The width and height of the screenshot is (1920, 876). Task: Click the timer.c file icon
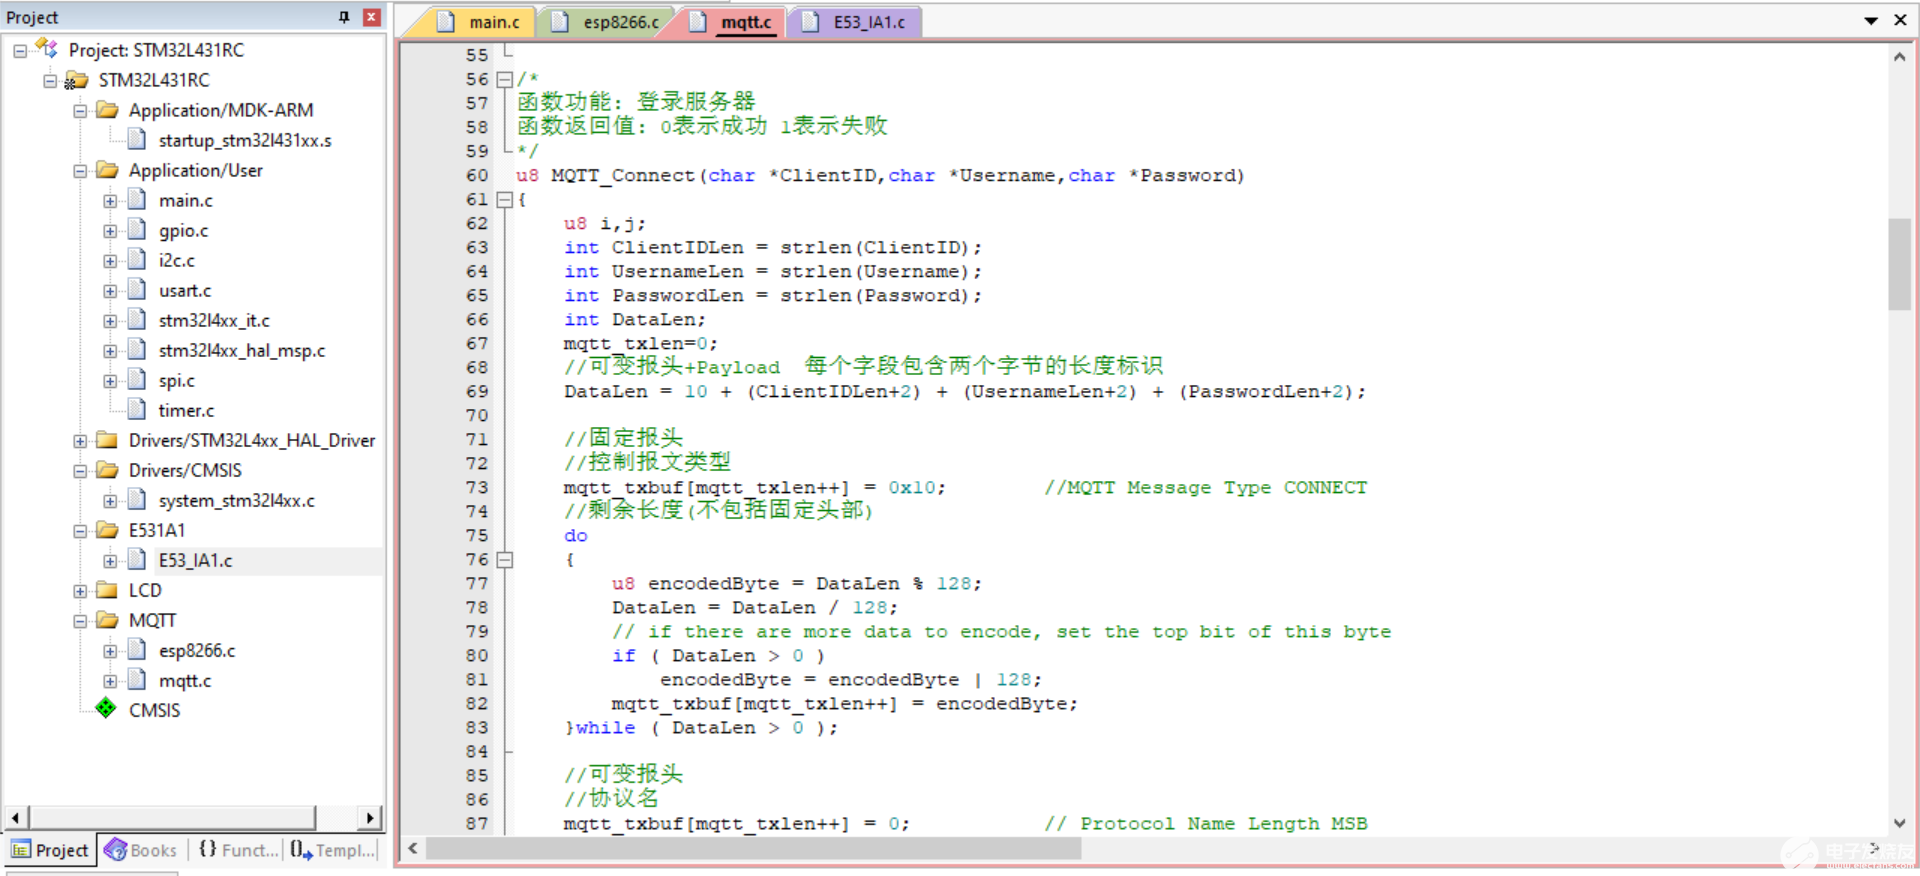(x=137, y=410)
